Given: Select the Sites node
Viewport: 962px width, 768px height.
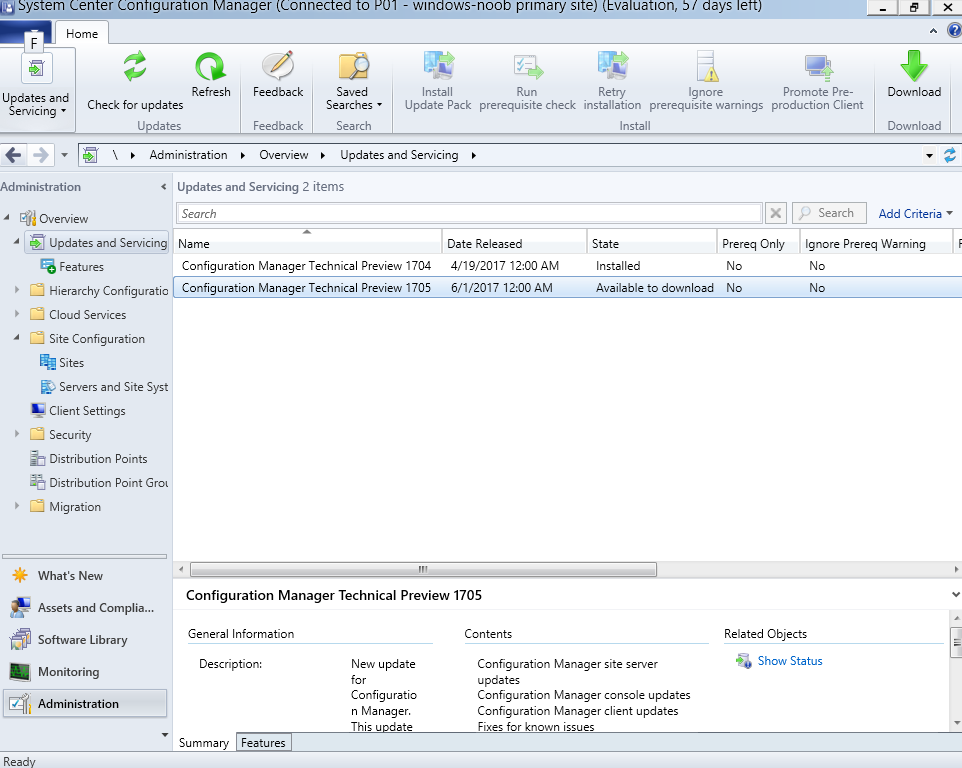Looking at the screenshot, I should click(62, 363).
